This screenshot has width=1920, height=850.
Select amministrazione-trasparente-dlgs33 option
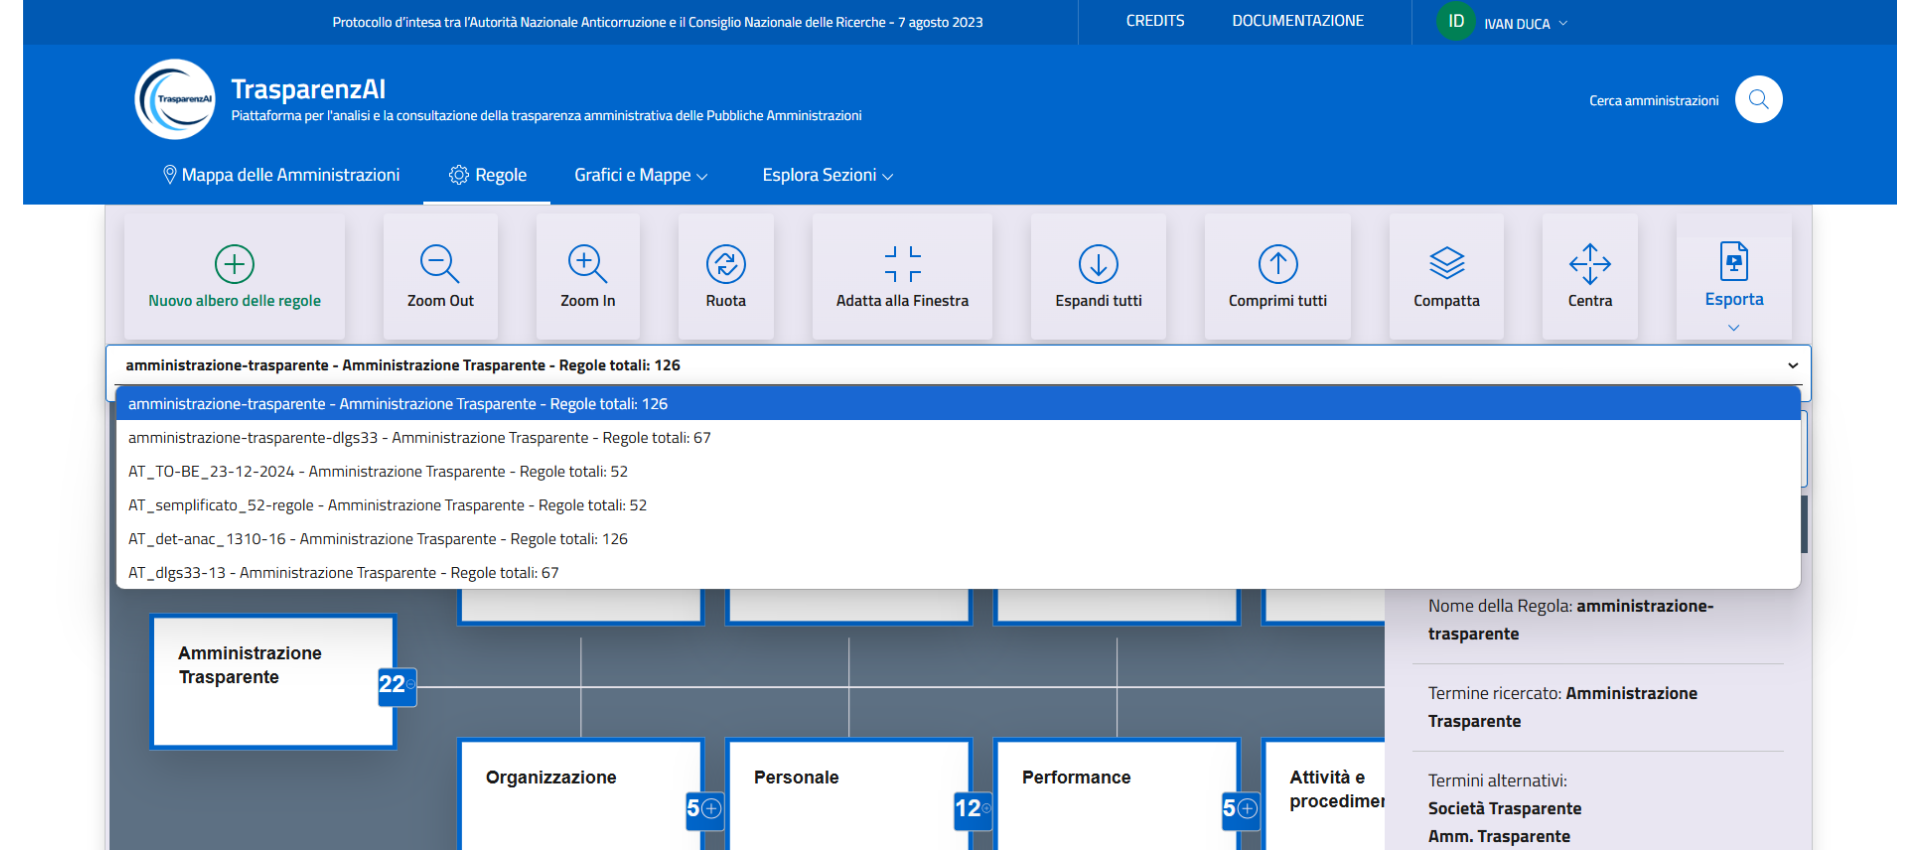pos(958,438)
